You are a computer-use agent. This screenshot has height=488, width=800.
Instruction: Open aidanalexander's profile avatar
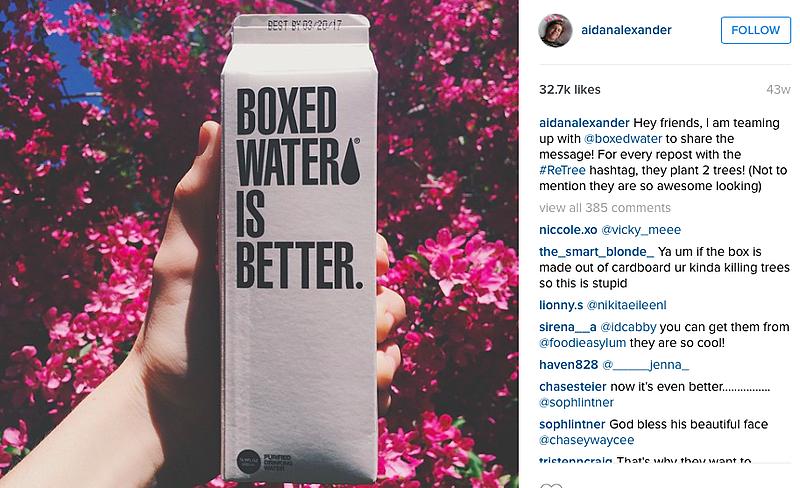click(555, 31)
